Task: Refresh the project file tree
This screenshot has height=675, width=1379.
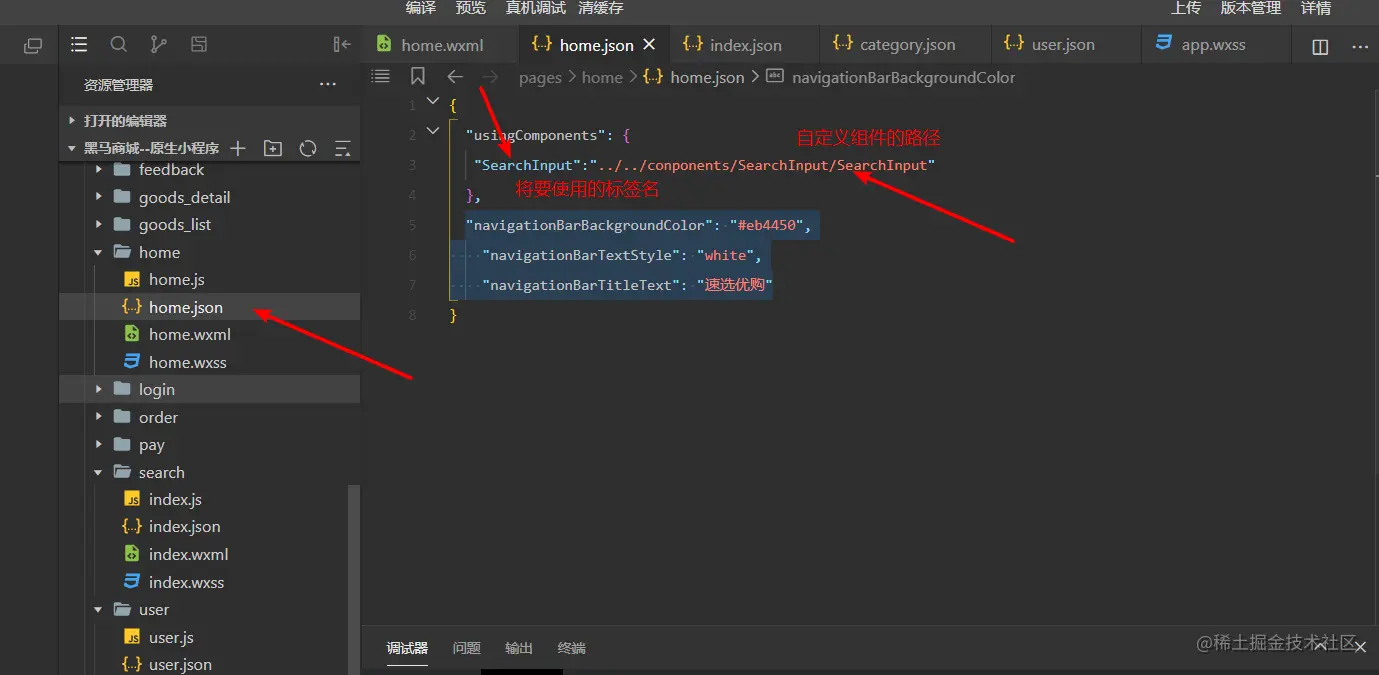Action: click(x=308, y=148)
